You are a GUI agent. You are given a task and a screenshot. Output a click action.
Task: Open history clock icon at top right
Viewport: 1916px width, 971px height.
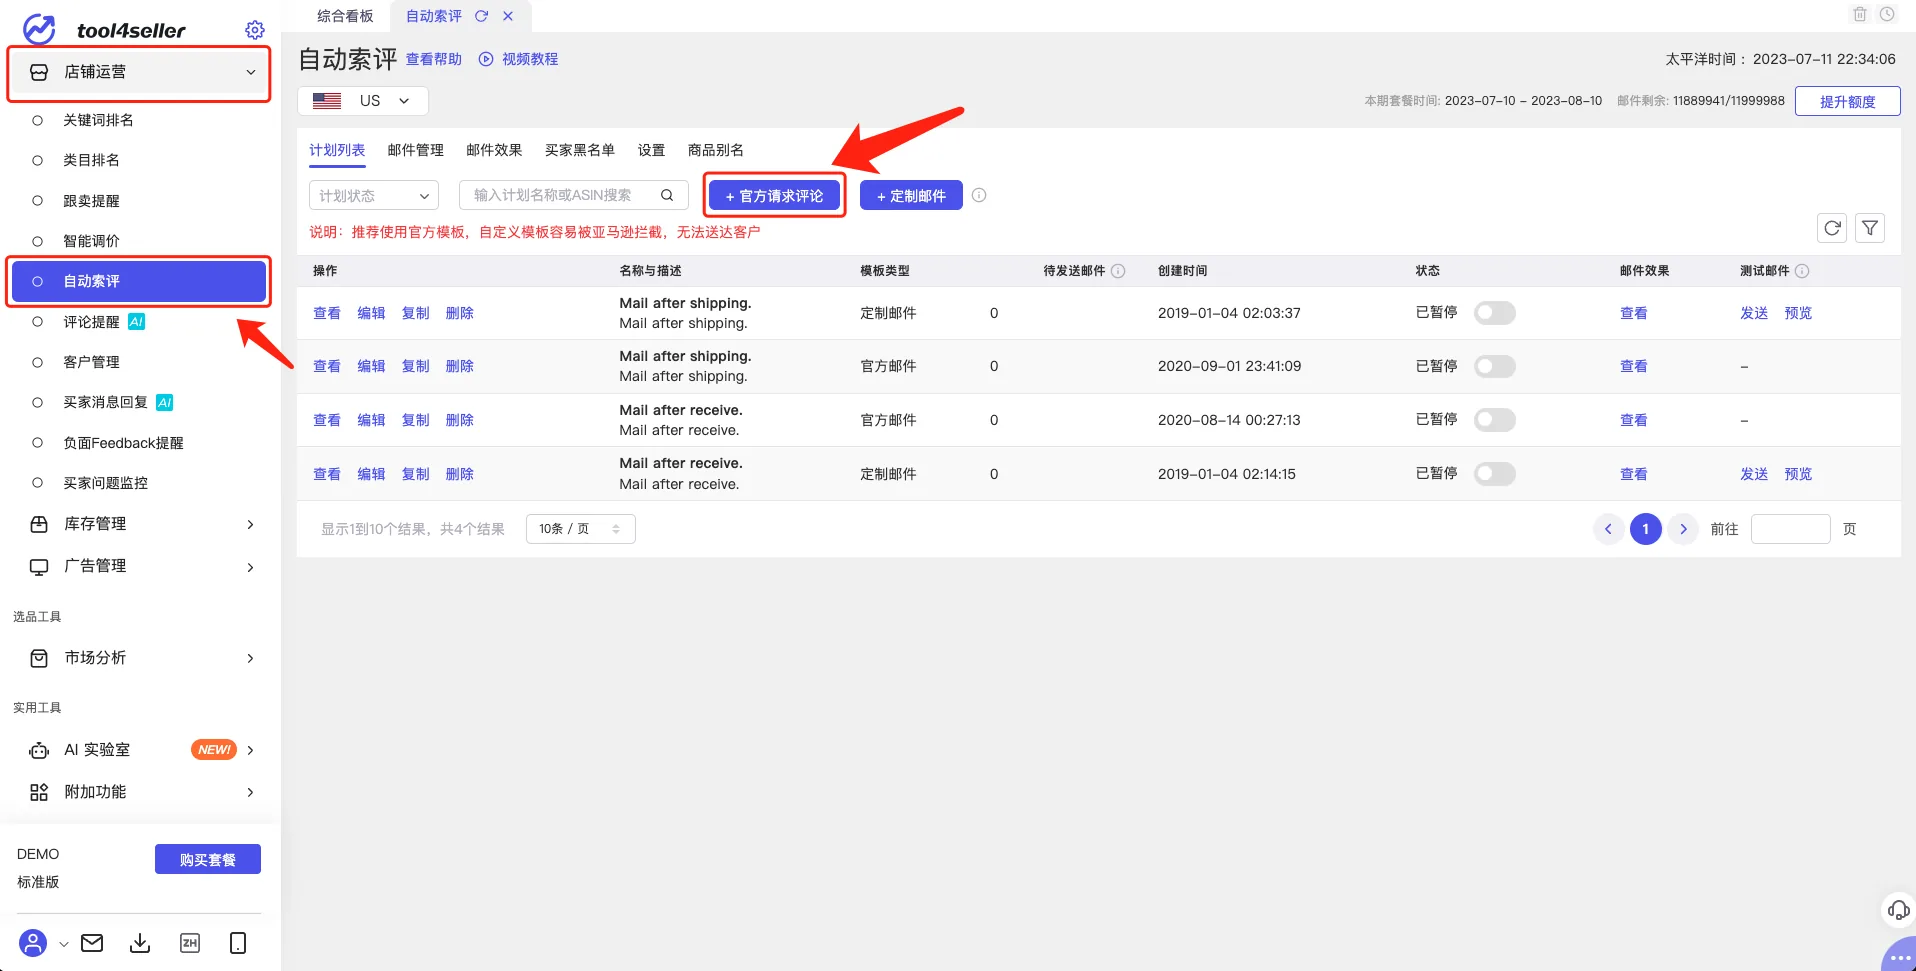point(1887,14)
